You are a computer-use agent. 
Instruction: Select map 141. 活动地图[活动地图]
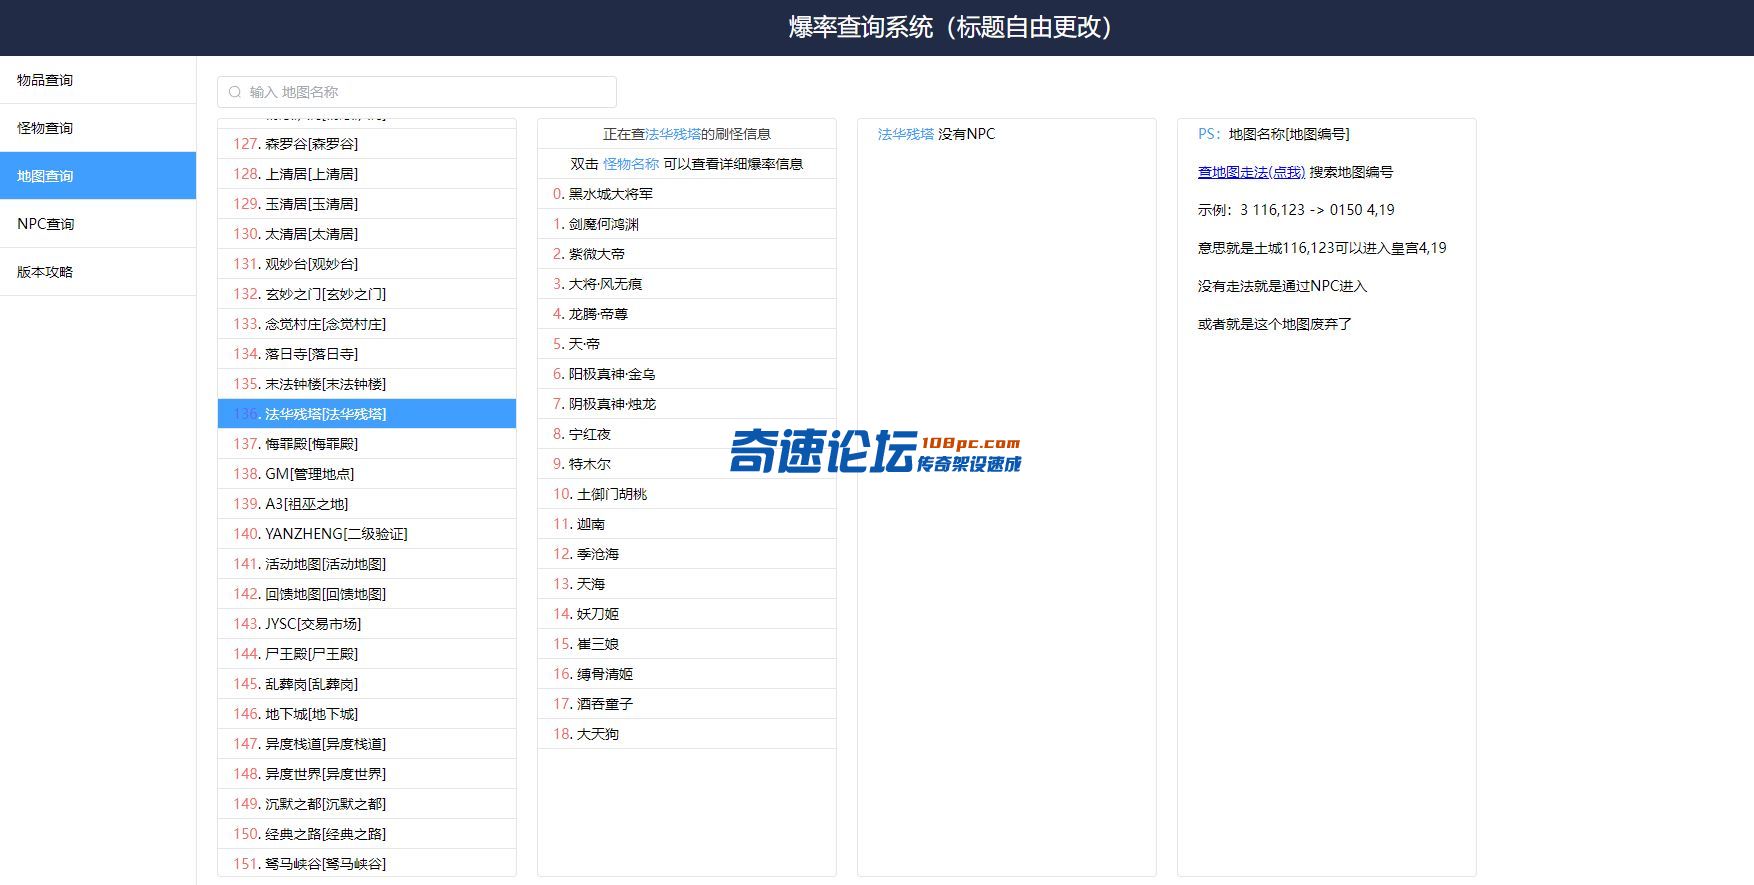tap(367, 564)
